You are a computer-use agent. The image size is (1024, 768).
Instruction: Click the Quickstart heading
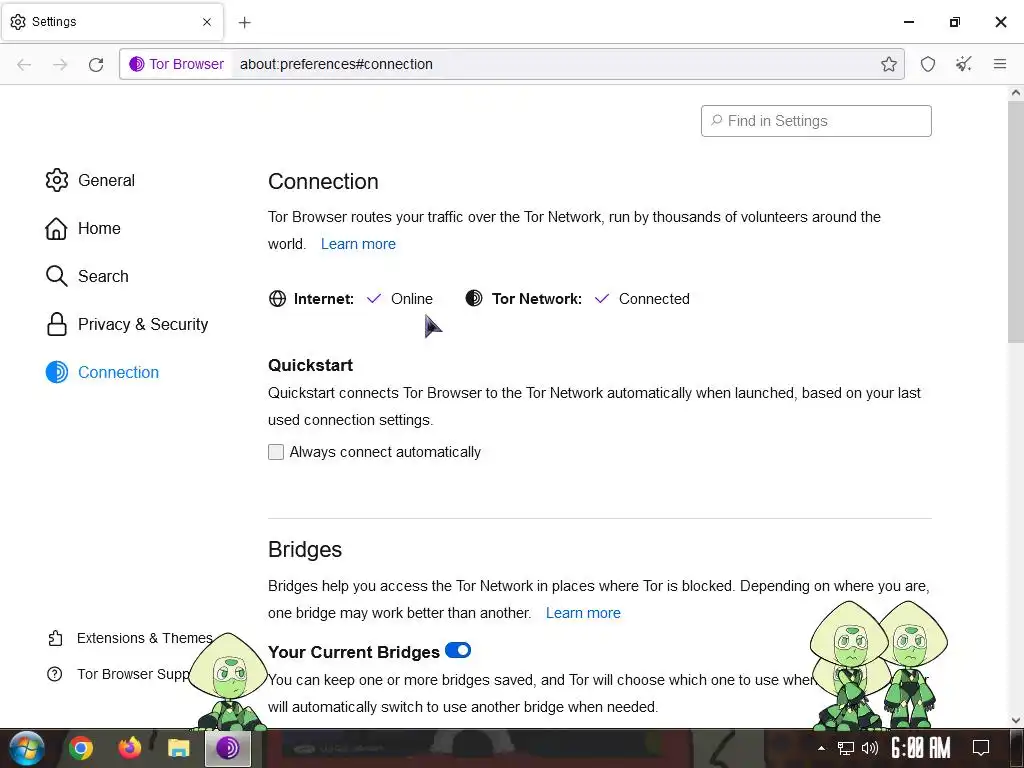[x=310, y=365]
